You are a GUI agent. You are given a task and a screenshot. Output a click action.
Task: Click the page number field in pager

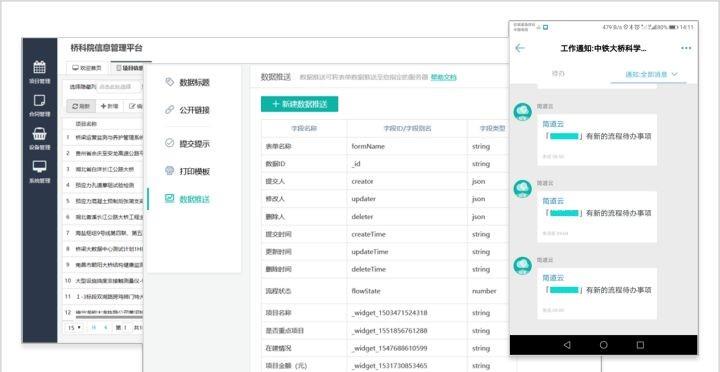pyautogui.click(x=124, y=328)
